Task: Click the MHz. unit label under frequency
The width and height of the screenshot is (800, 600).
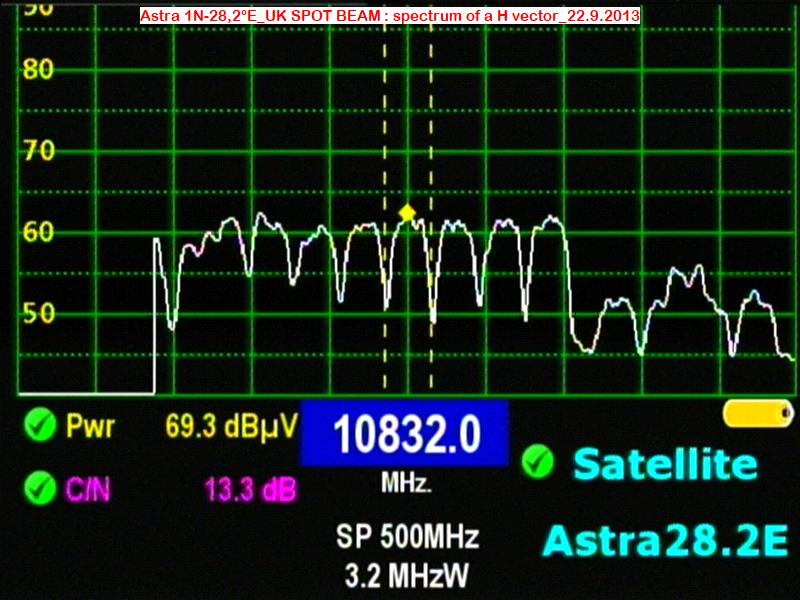Action: (x=406, y=484)
